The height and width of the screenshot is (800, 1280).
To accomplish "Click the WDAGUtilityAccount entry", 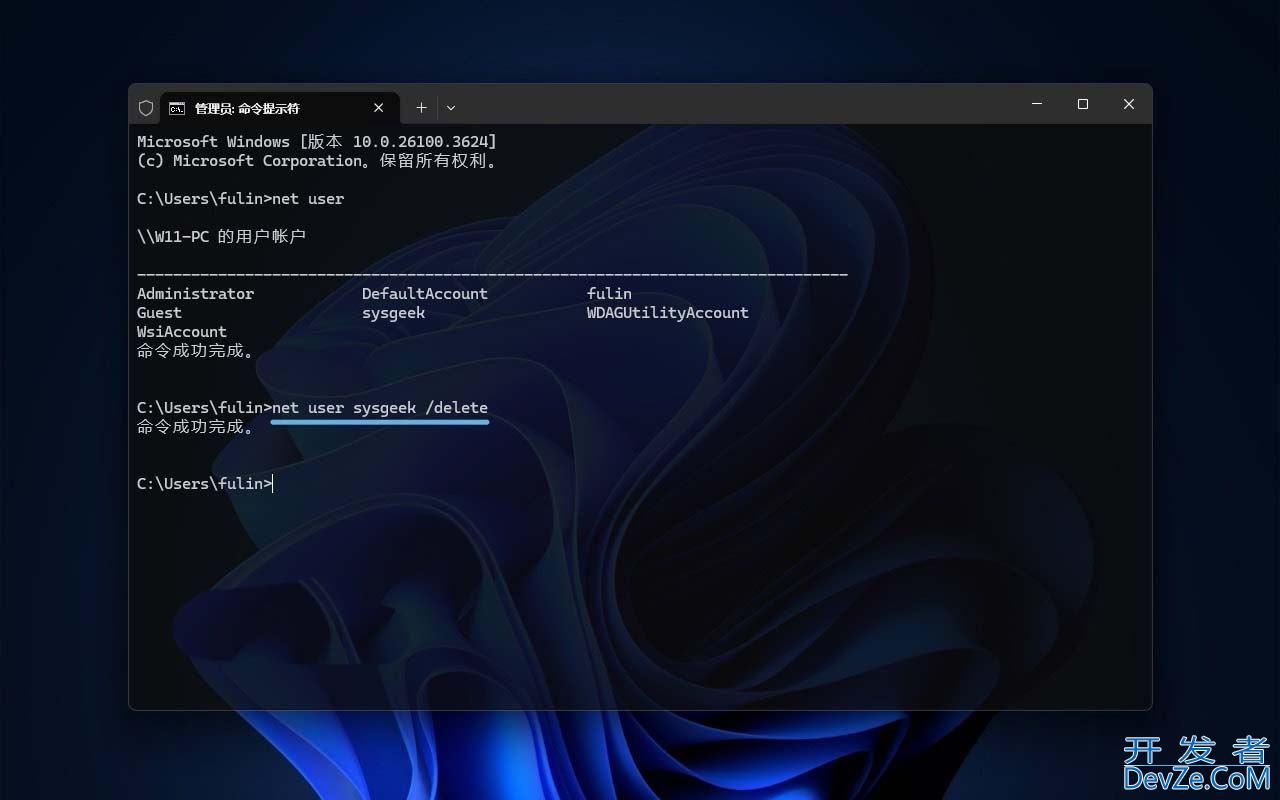I will coord(668,313).
